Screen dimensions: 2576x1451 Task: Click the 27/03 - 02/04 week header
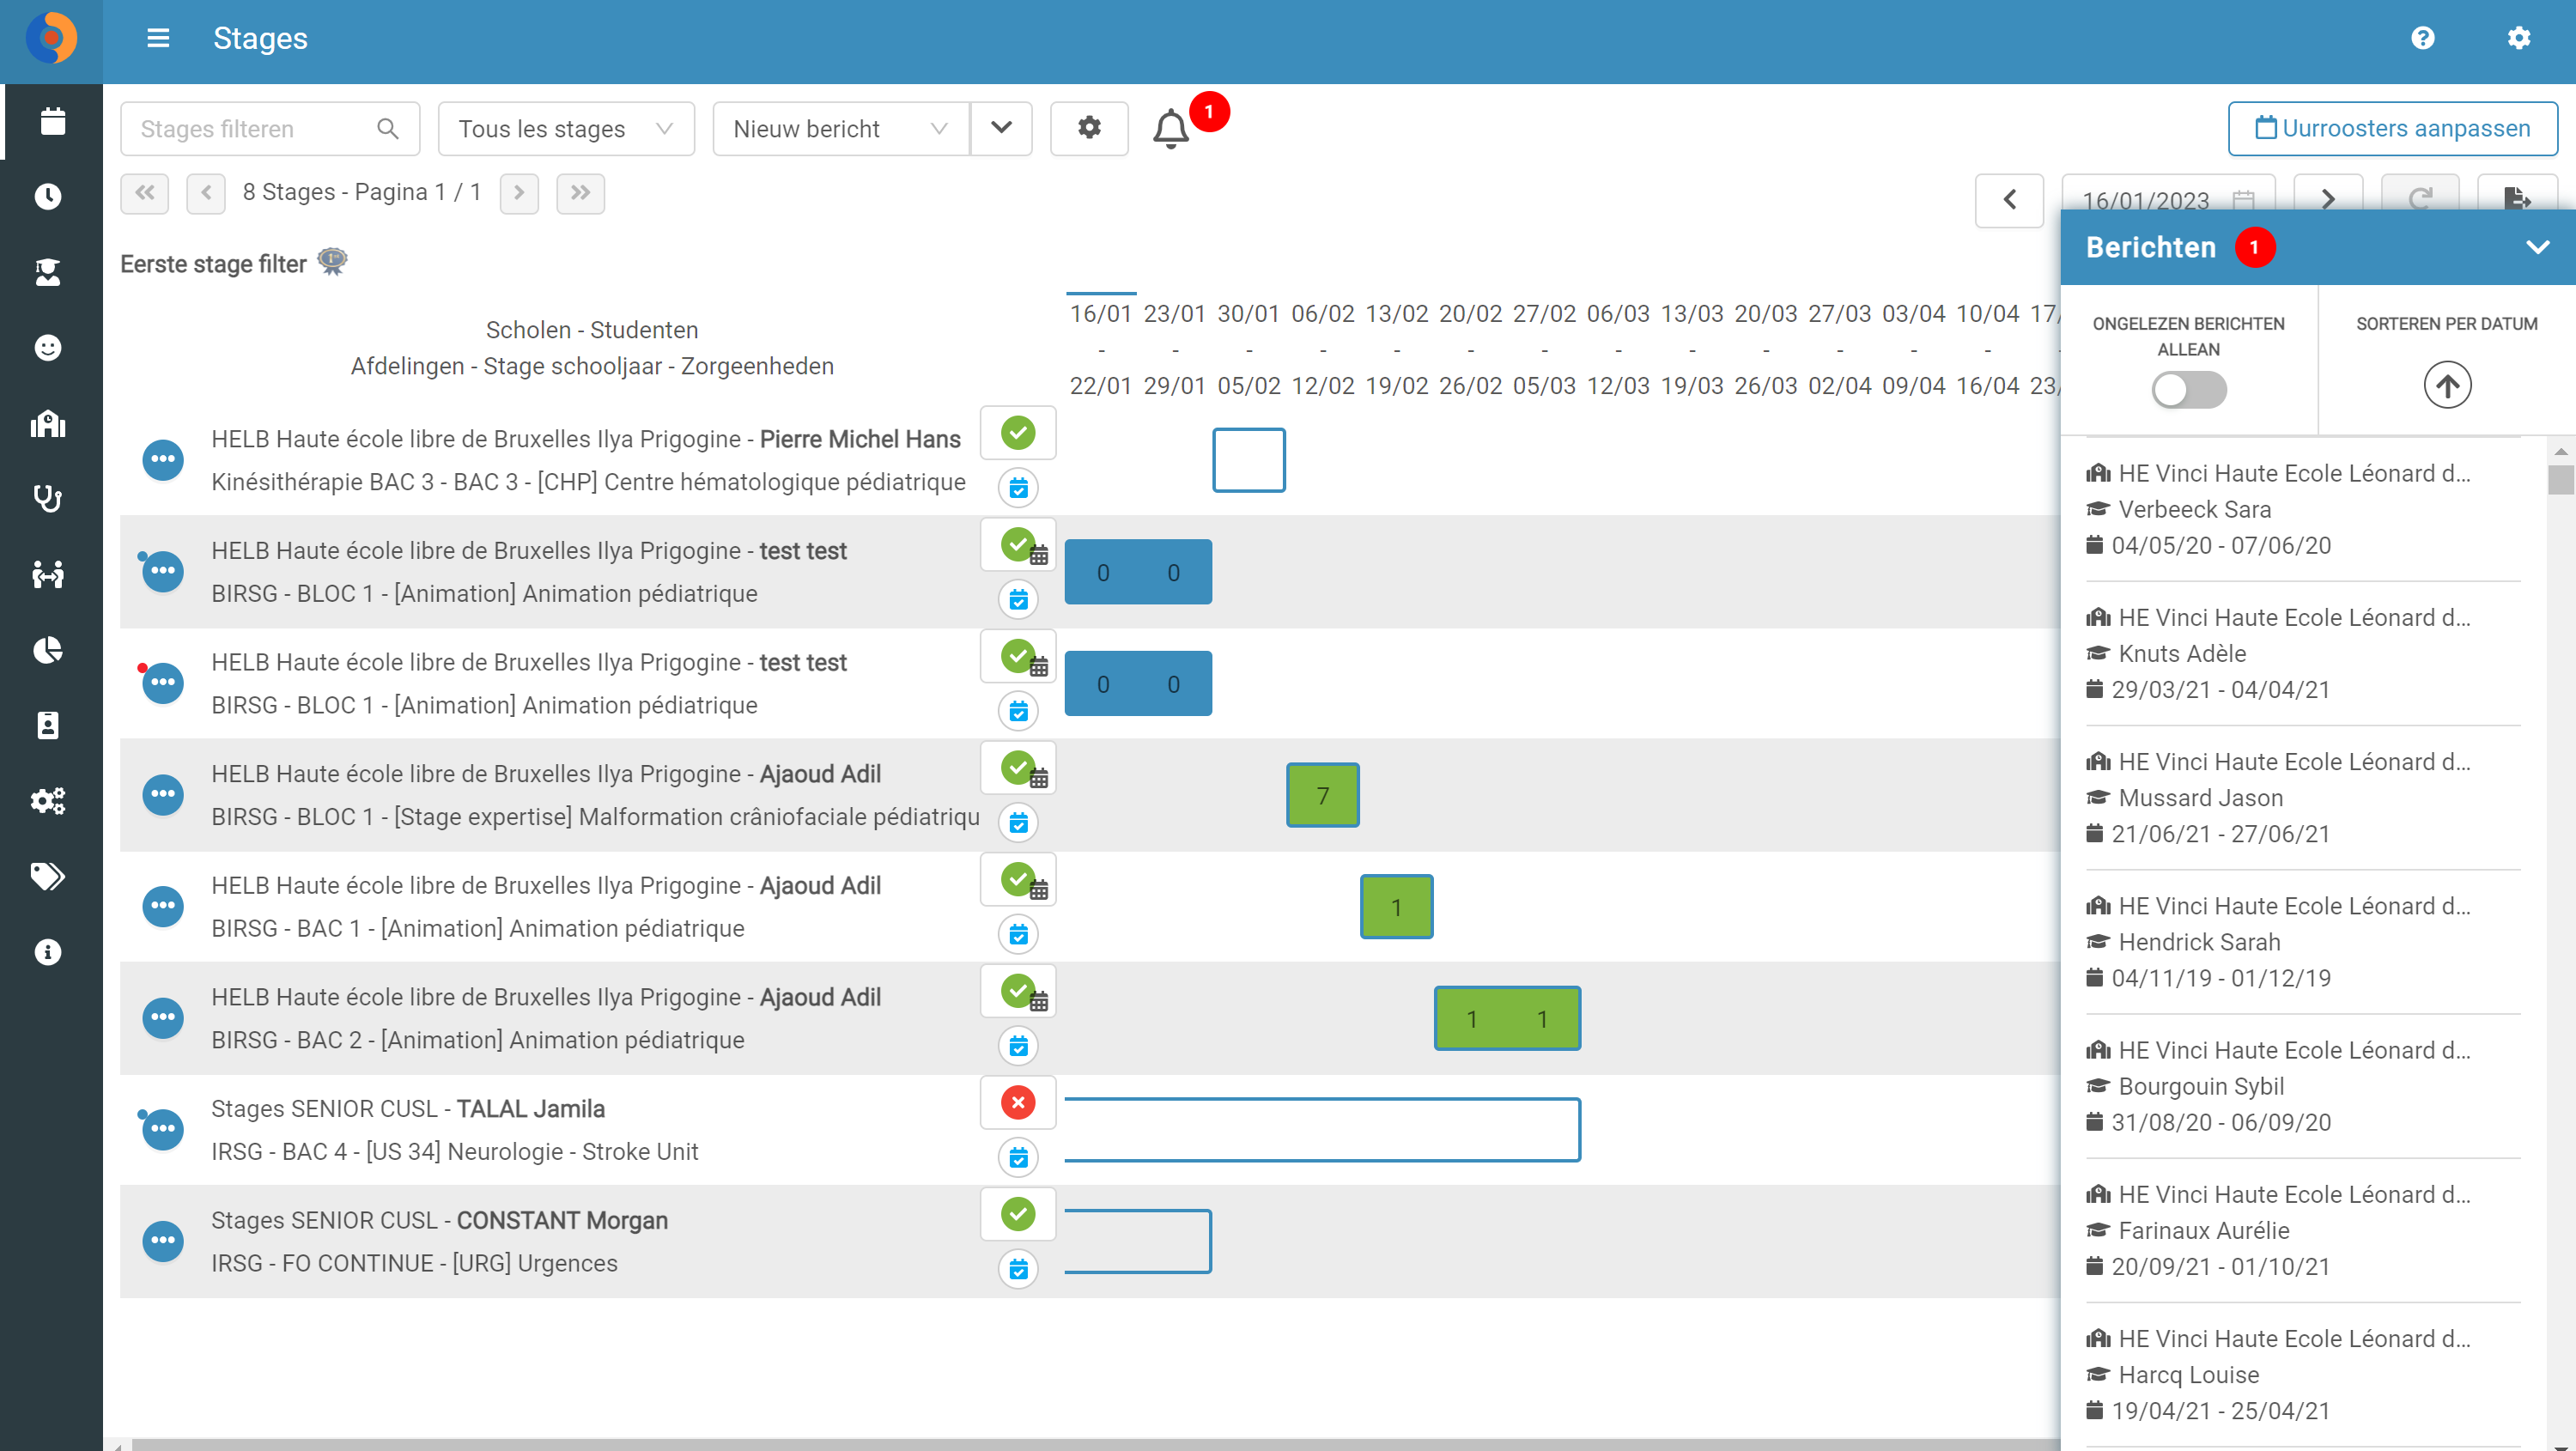click(x=1839, y=349)
